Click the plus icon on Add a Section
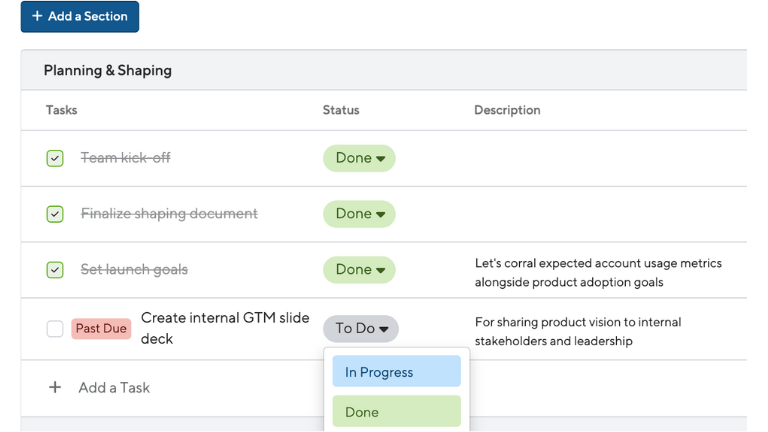Screen dimensions: 768x432 click(x=37, y=16)
